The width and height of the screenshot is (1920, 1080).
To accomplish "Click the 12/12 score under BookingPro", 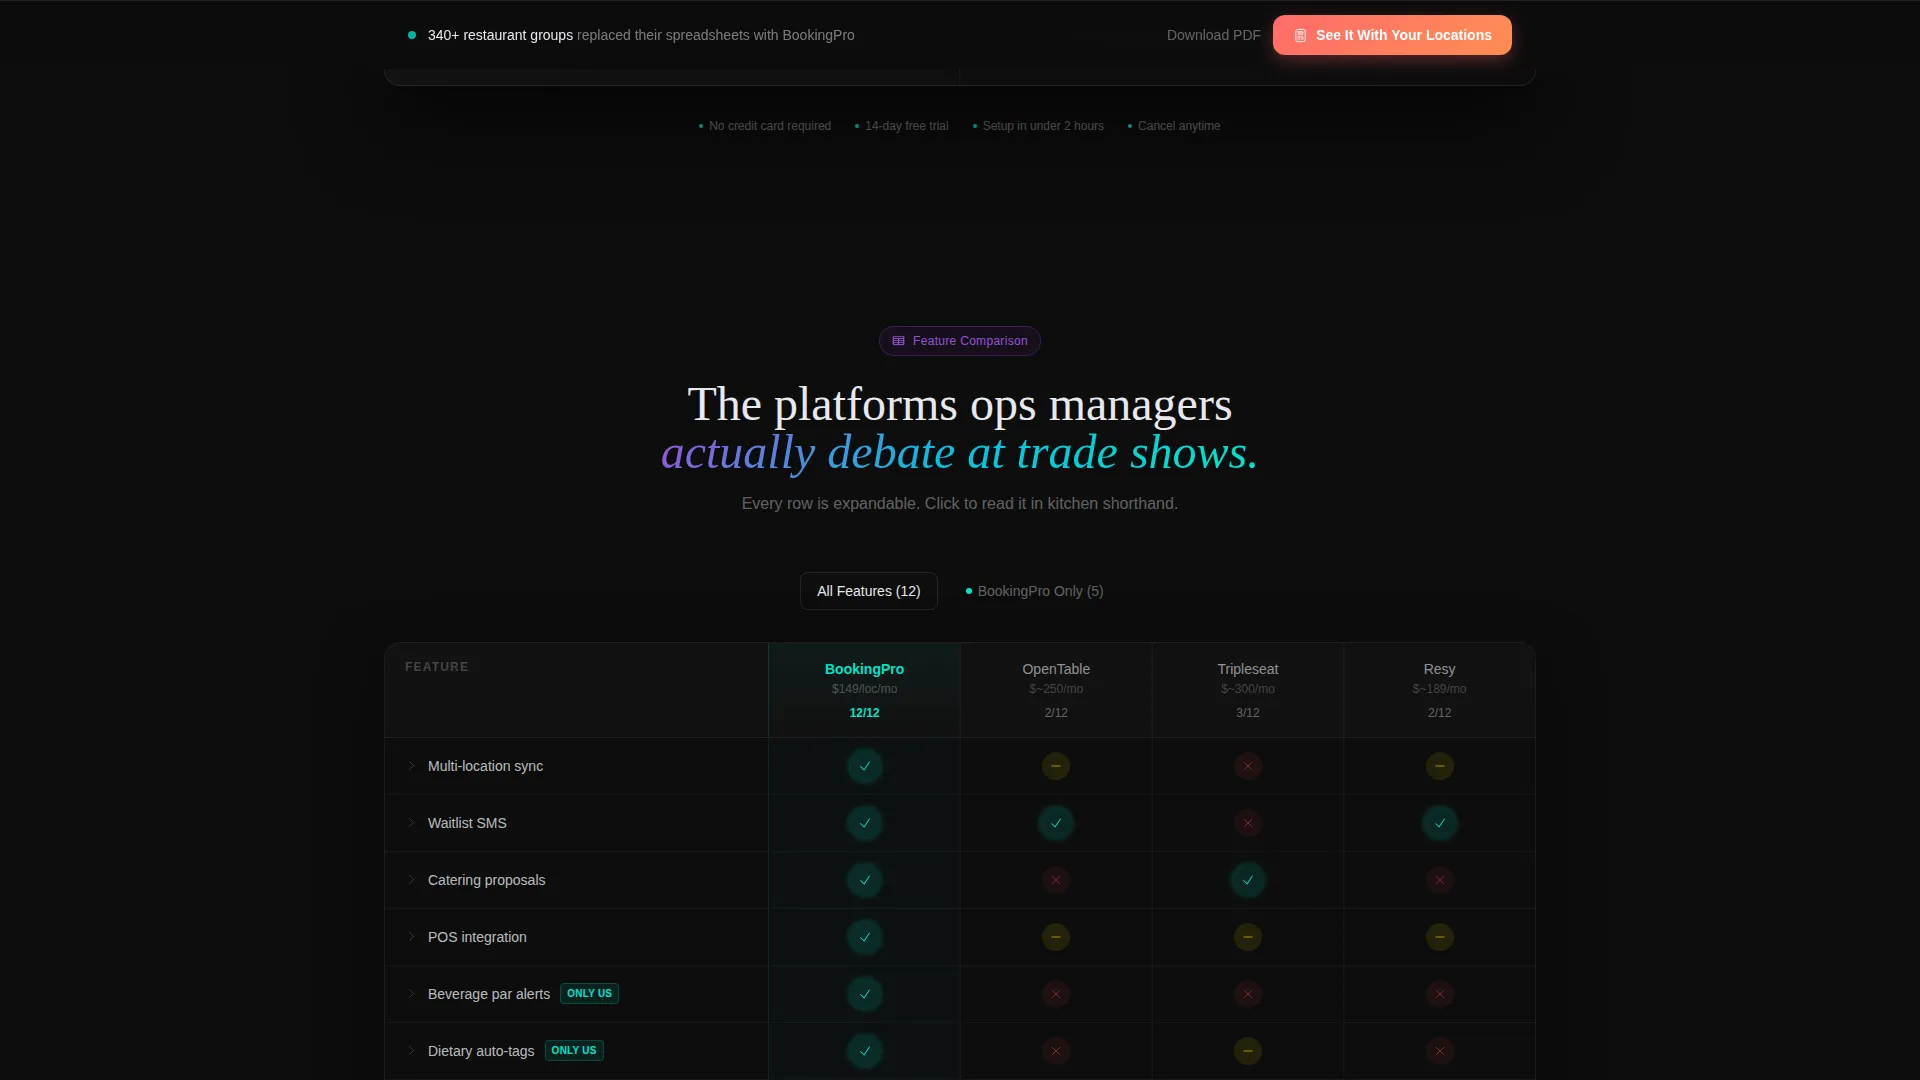I will [864, 713].
